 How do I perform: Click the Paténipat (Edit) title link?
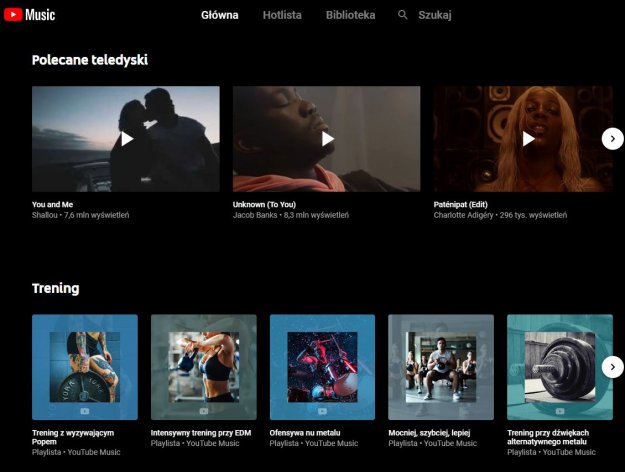(460, 205)
